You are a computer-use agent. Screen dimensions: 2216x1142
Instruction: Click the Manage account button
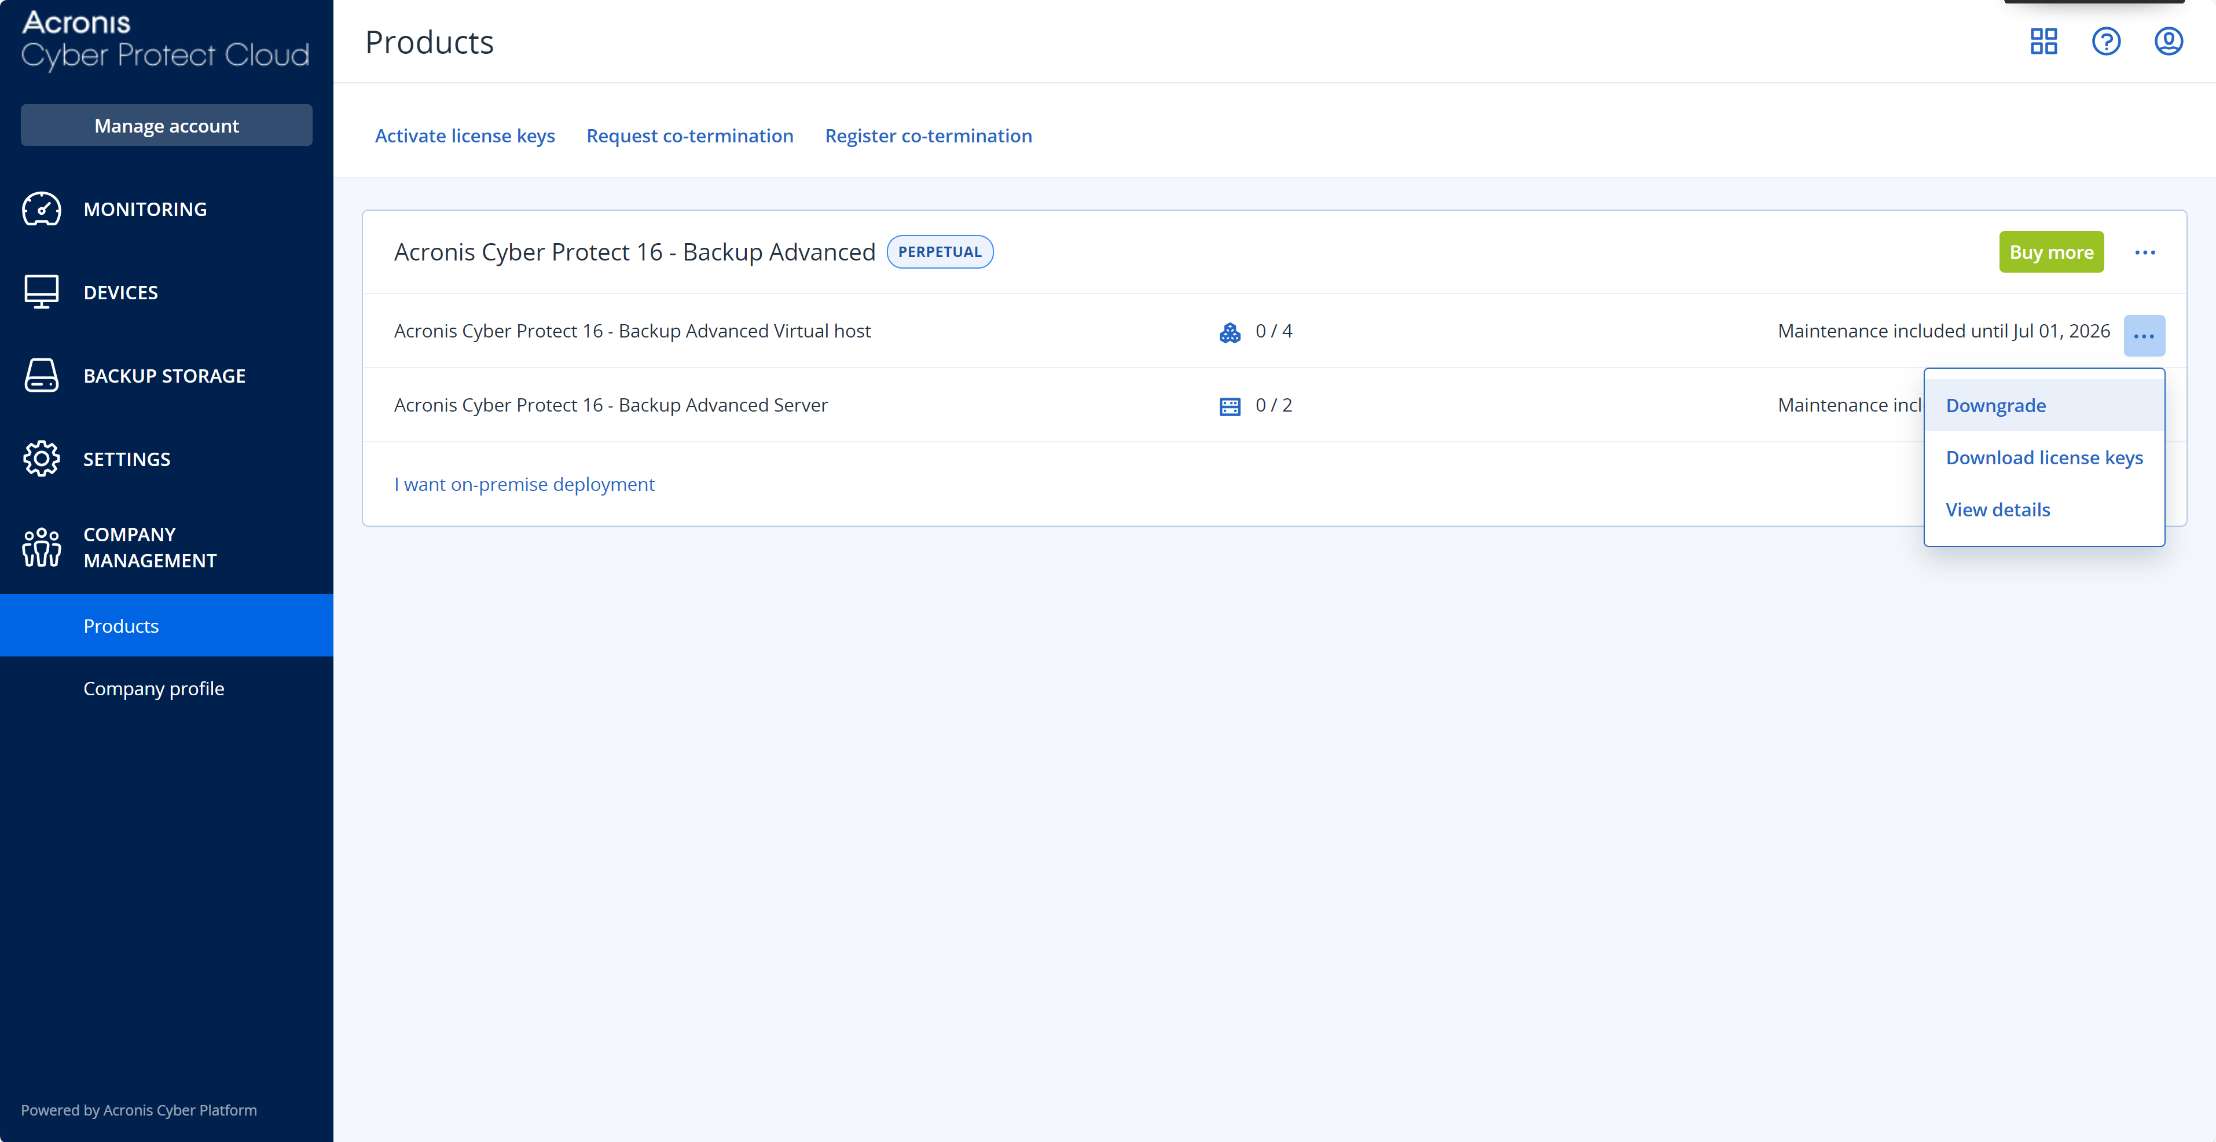point(166,125)
